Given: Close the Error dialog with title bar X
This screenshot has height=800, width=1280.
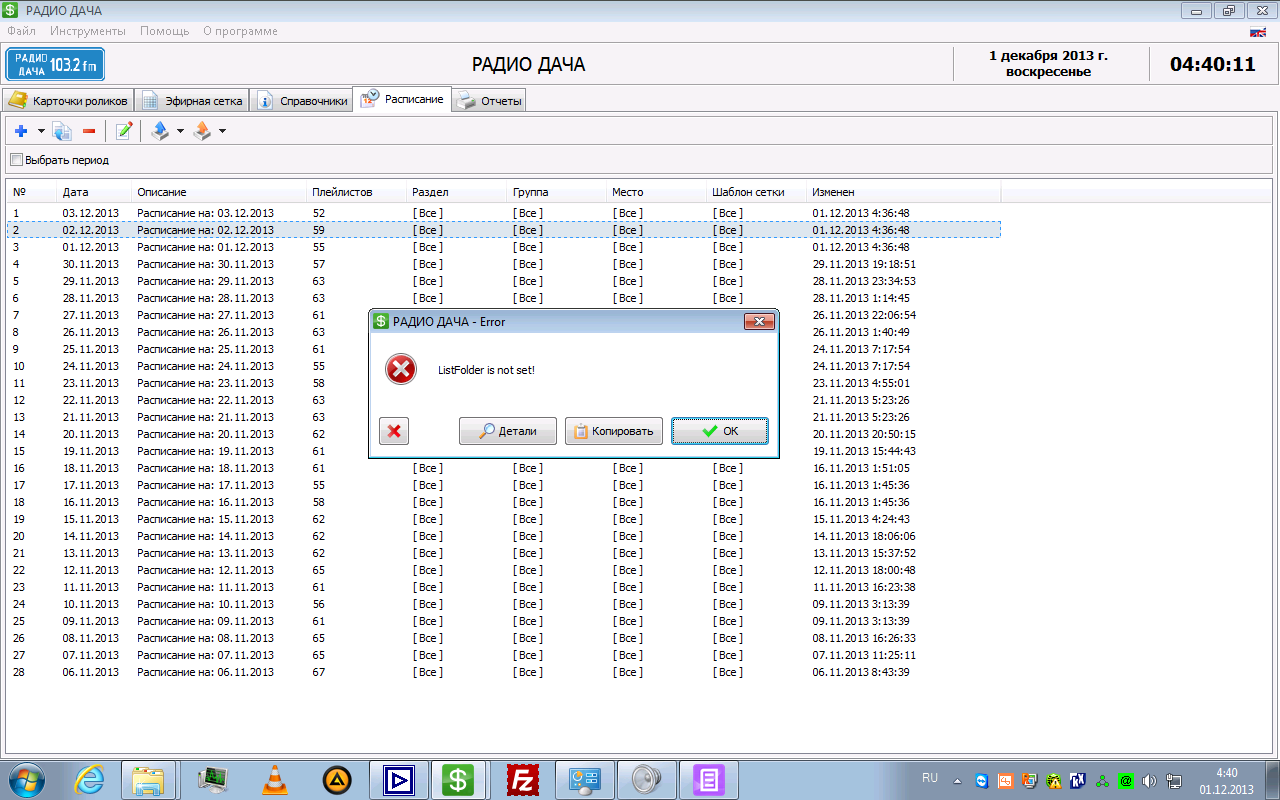Looking at the screenshot, I should (x=759, y=321).
